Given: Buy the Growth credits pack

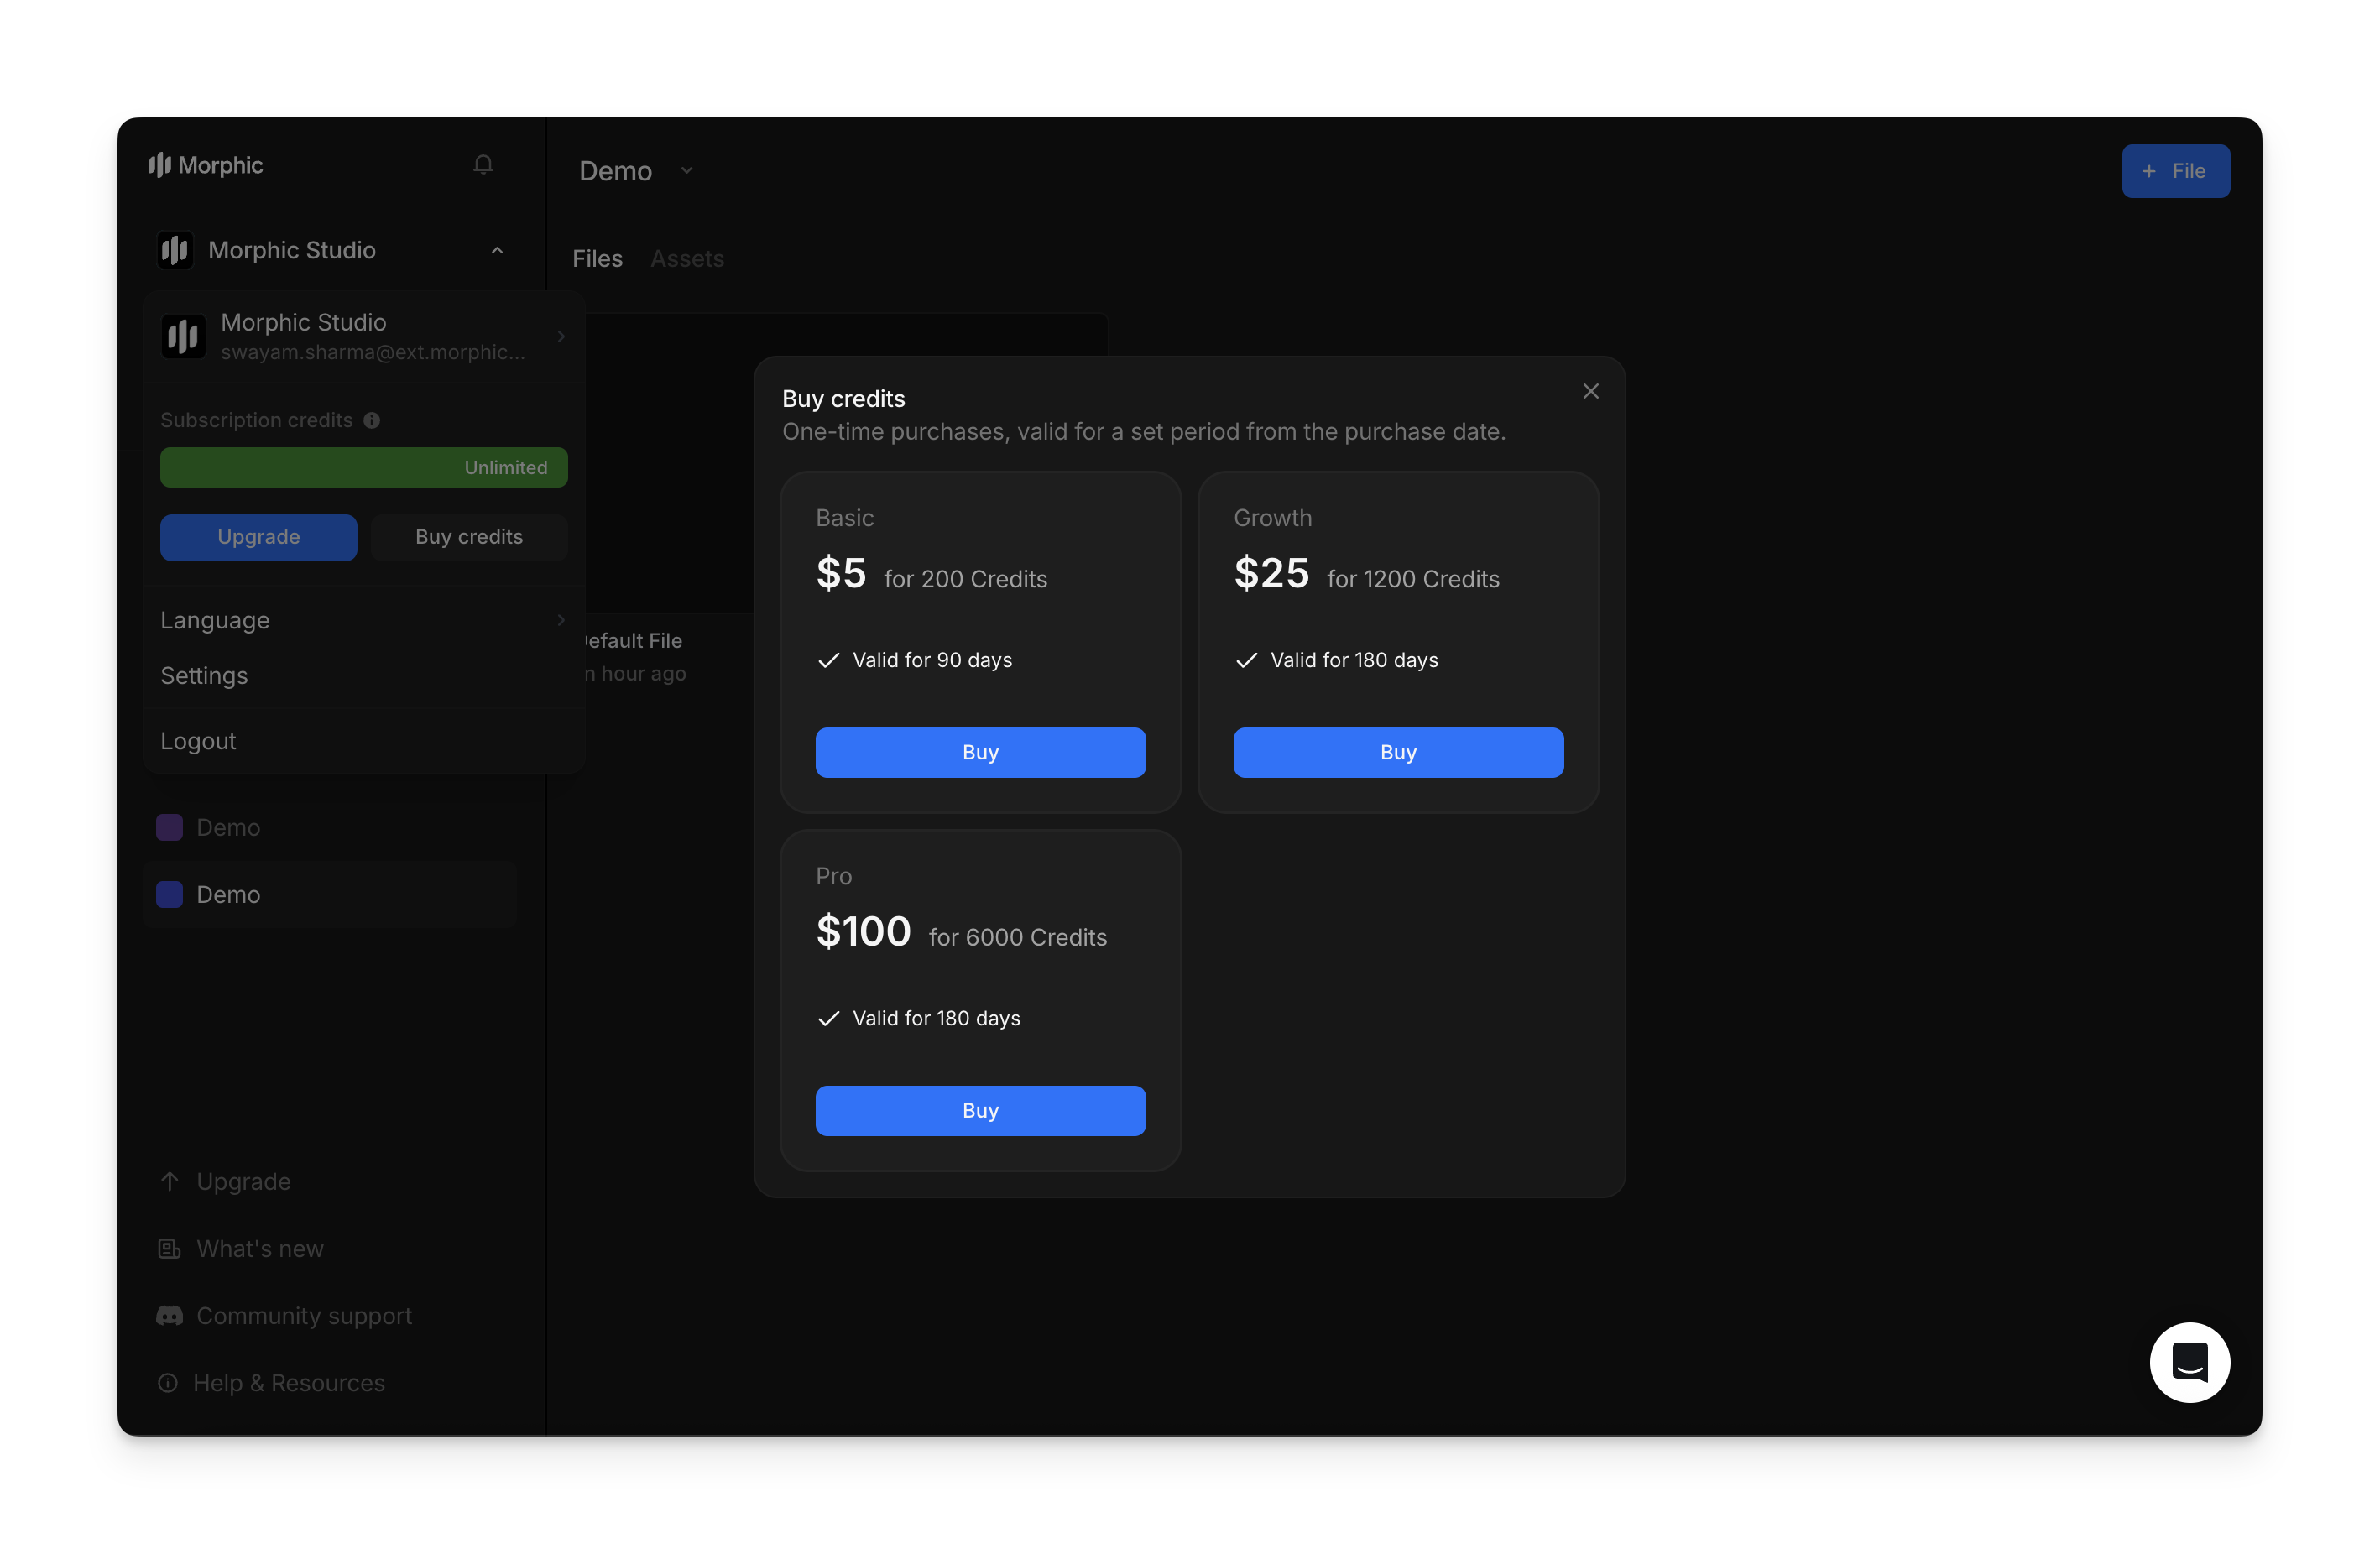Looking at the screenshot, I should point(1397,752).
